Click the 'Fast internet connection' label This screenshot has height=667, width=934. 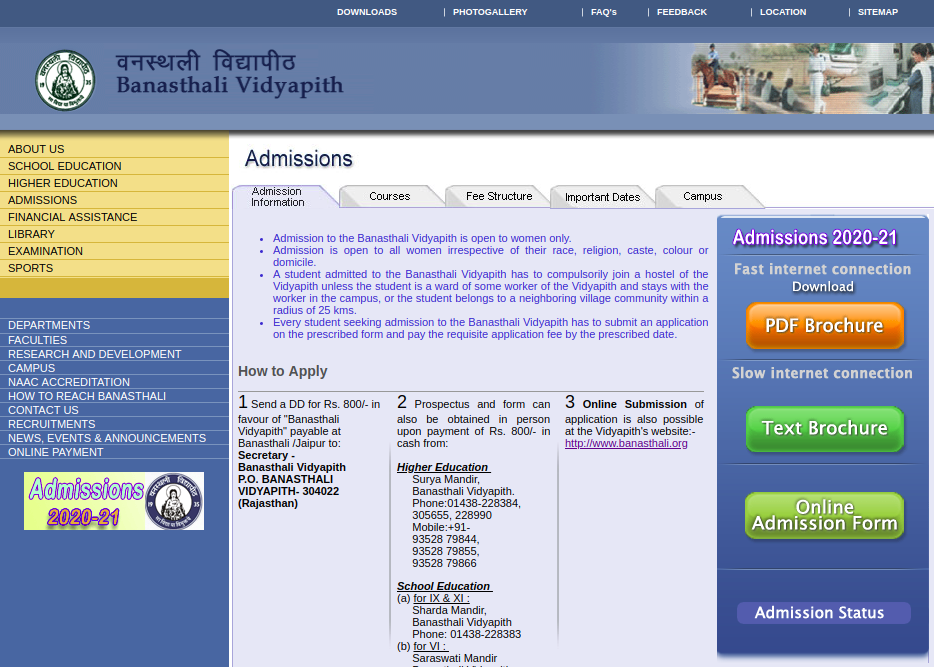pyautogui.click(x=823, y=269)
